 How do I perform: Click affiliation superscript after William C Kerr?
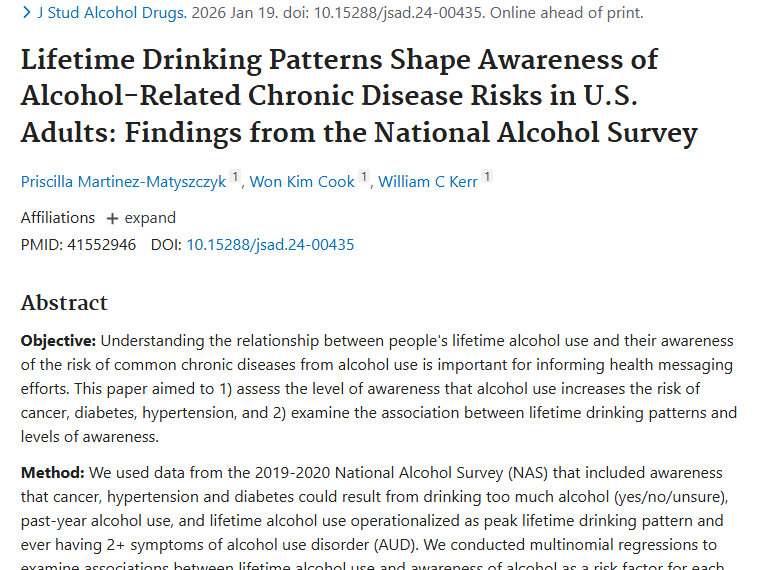(487, 178)
